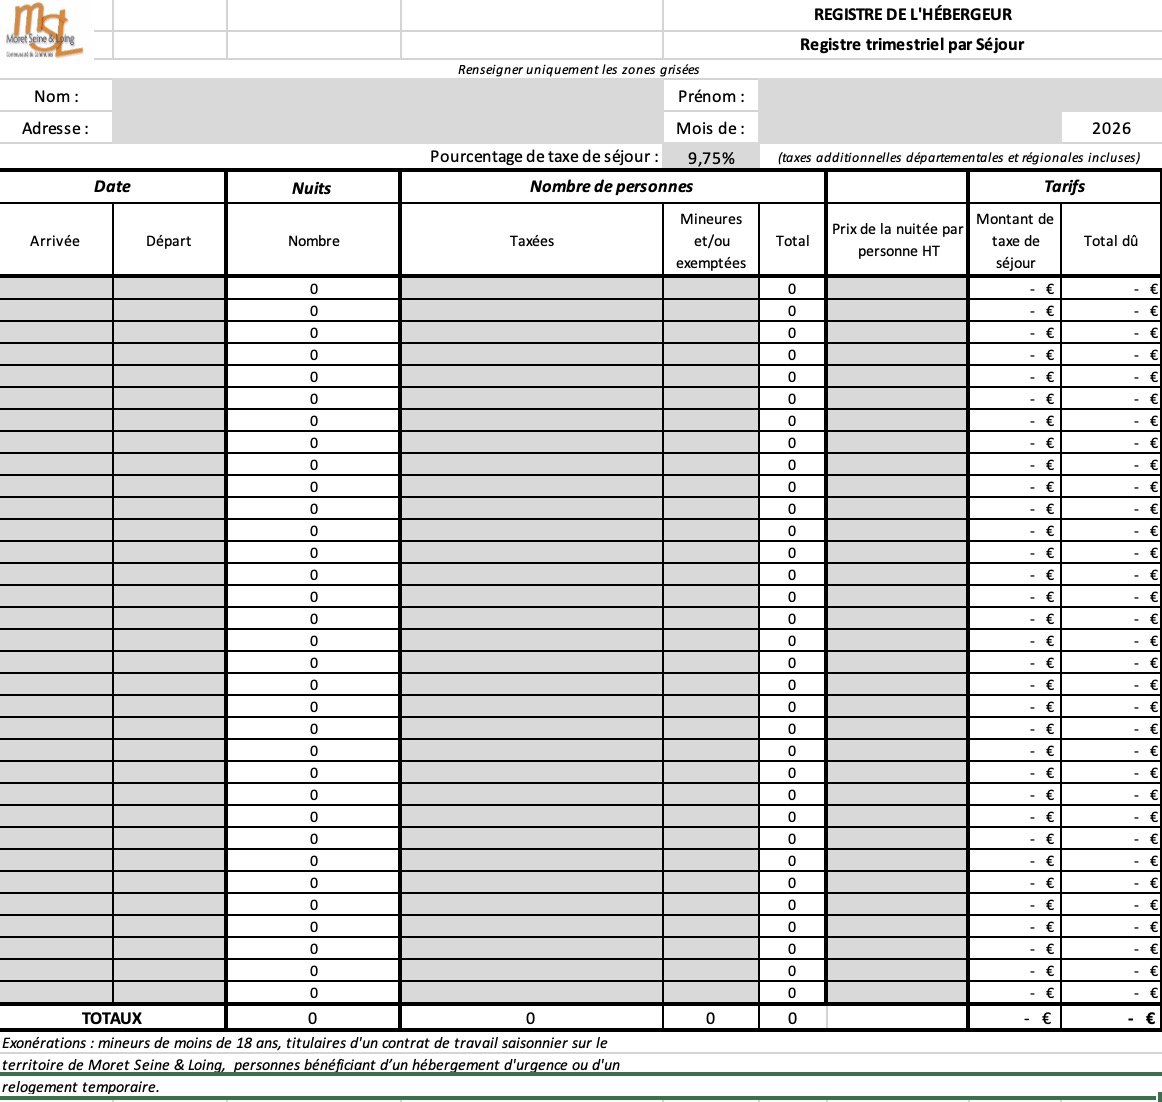Click the grey Prénom input field

click(x=958, y=96)
